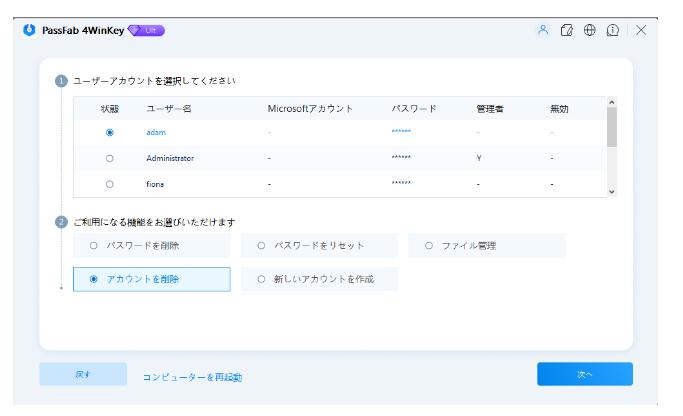The height and width of the screenshot is (416, 683).
Task: Select the Administrator account radio button
Action: click(109, 158)
